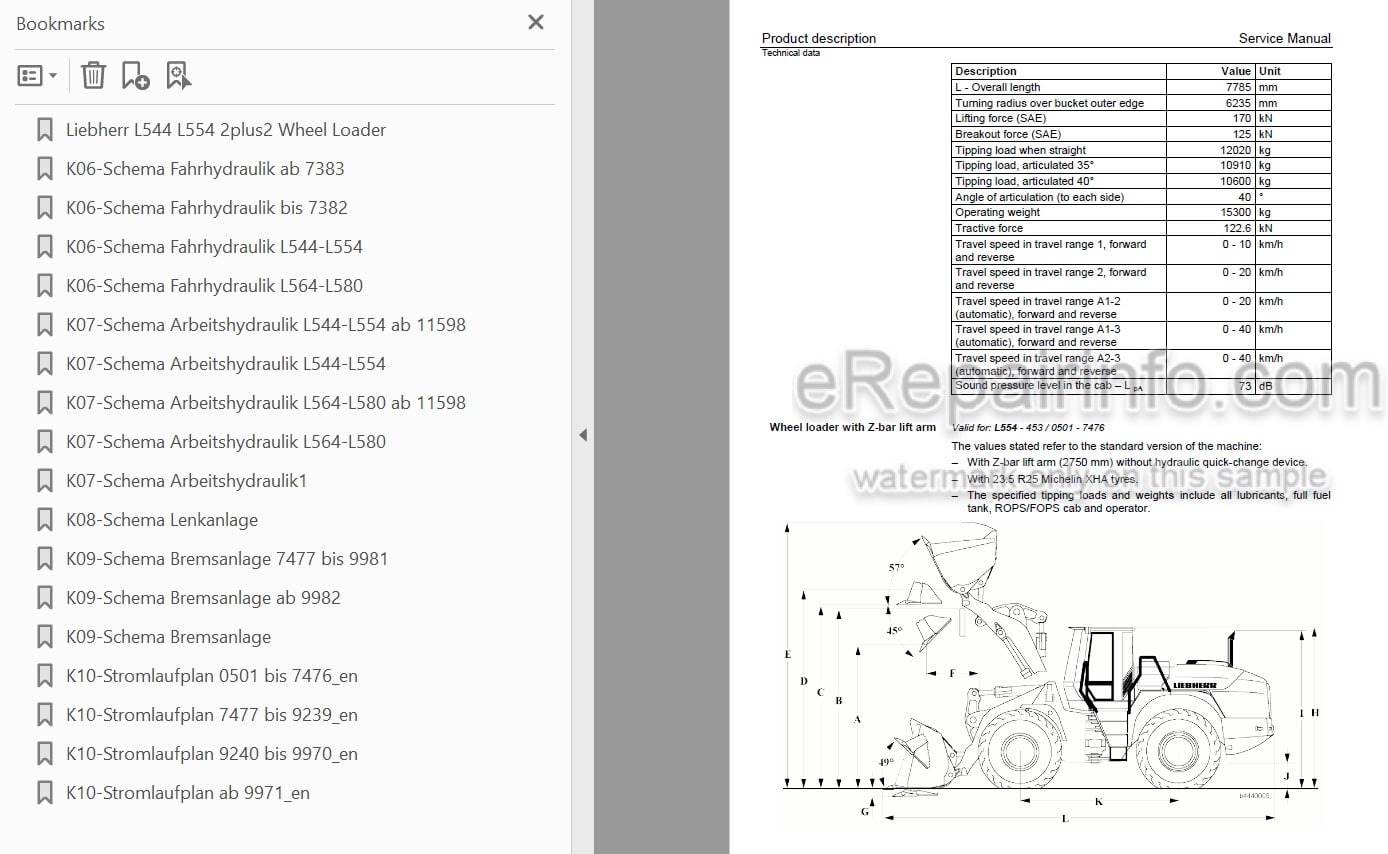Click the Wheel loader with Z-bar lift arm caption
The image size is (1388, 854).
click(852, 427)
